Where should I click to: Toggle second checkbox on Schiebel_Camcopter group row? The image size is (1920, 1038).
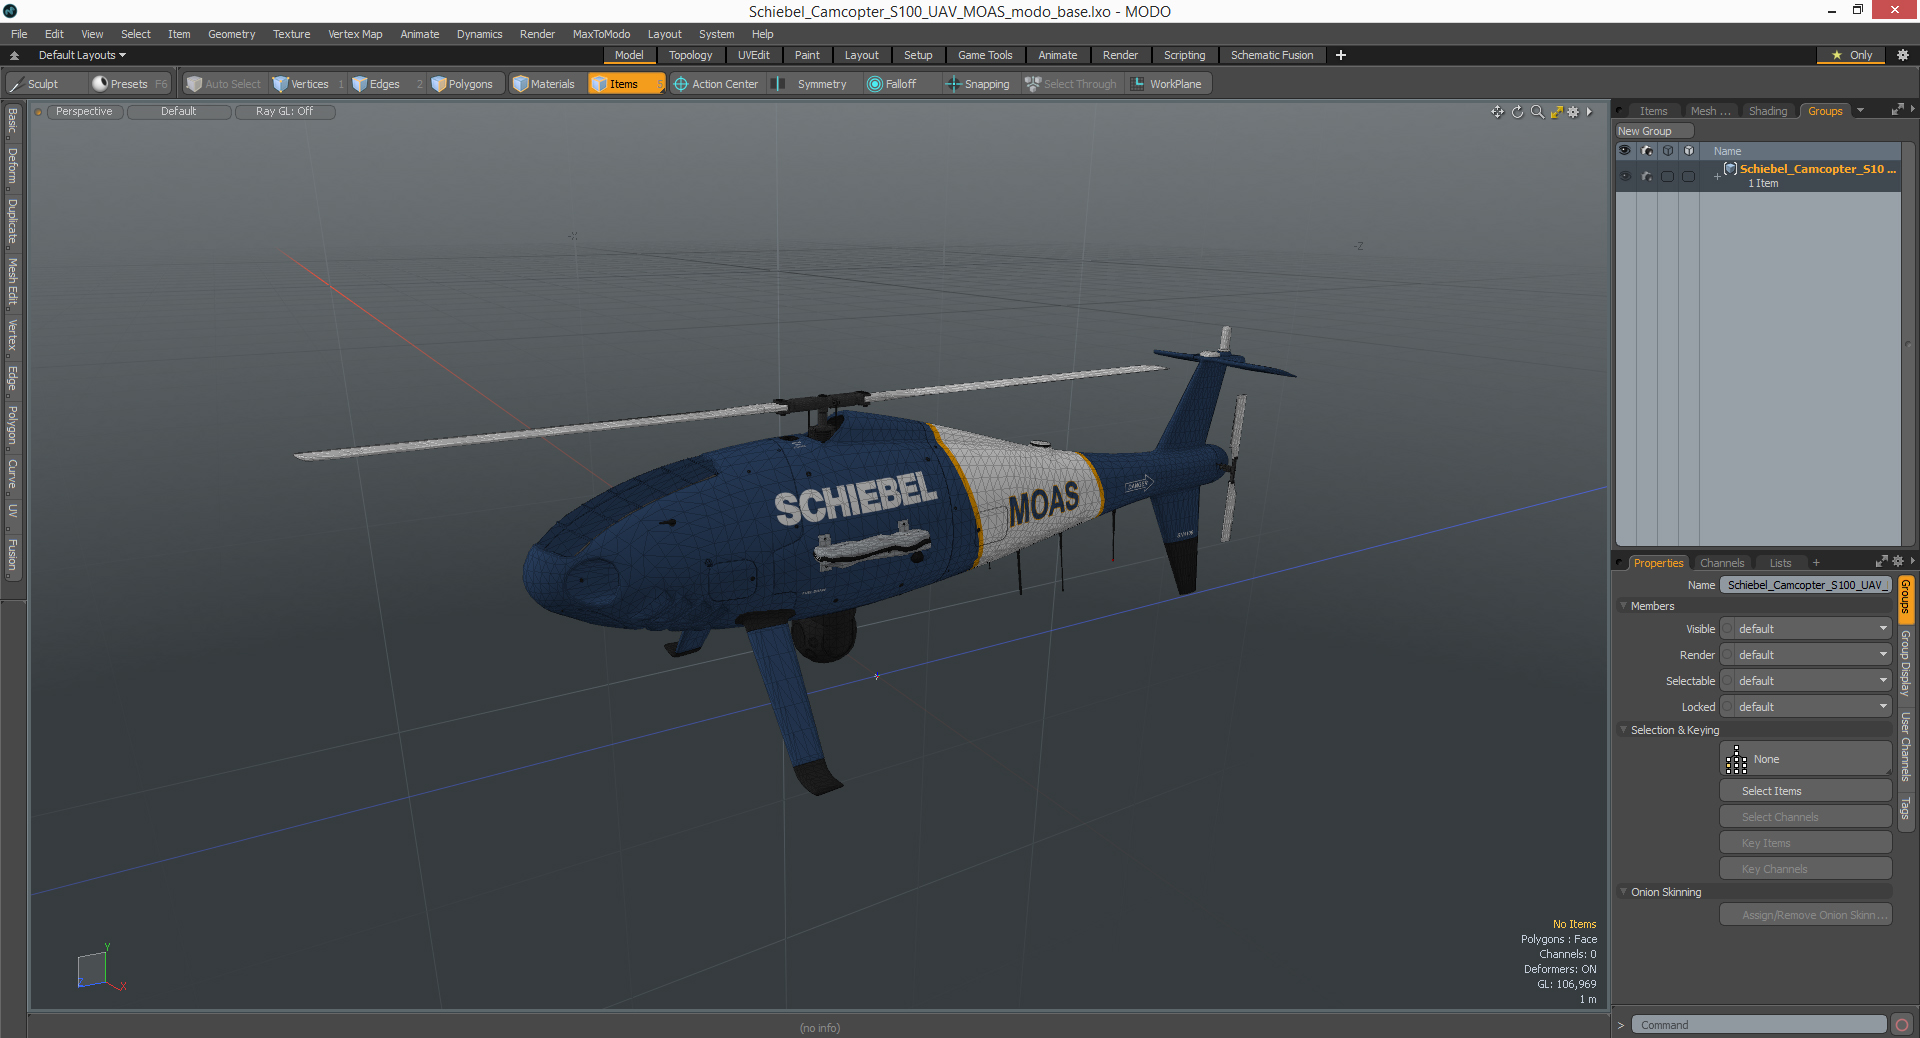pyautogui.click(x=1688, y=176)
